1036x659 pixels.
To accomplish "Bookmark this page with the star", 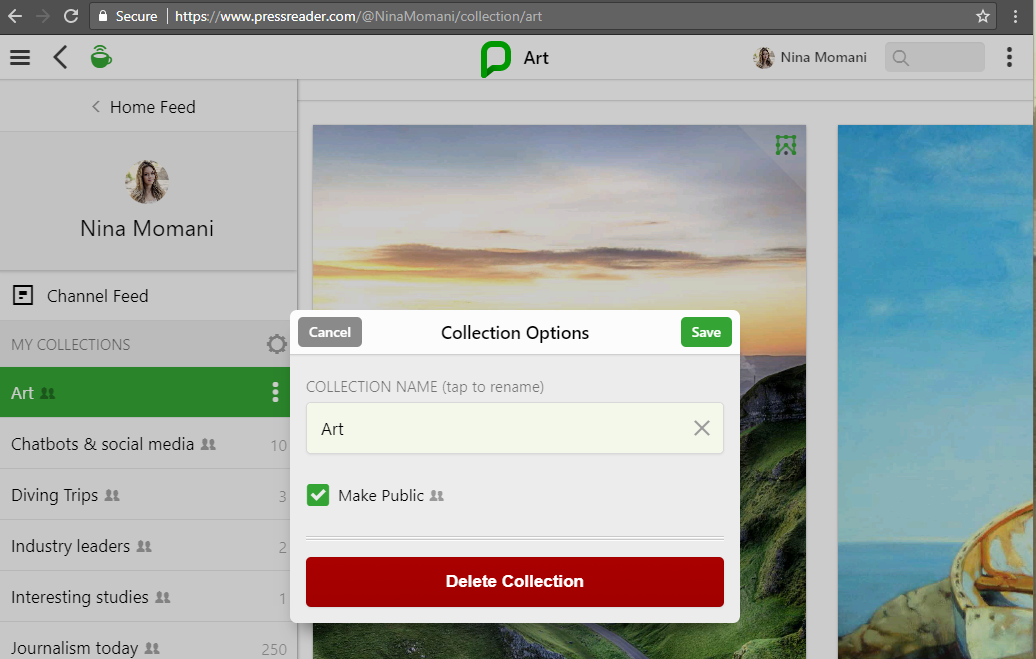I will click(982, 16).
